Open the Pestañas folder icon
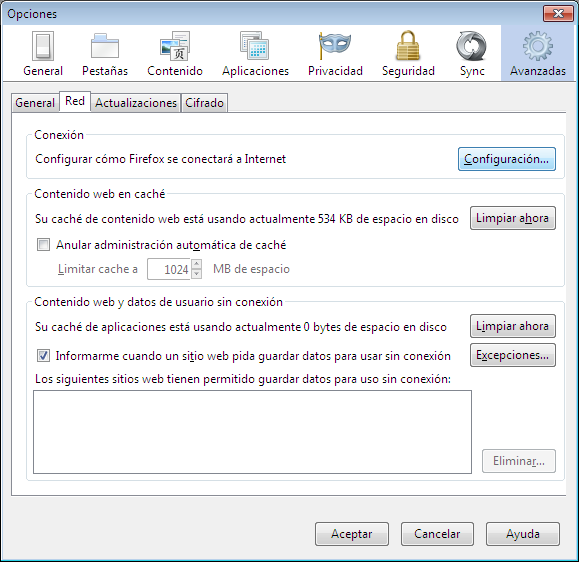Image resolution: width=579 pixels, height=562 pixels. pyautogui.click(x=105, y=47)
